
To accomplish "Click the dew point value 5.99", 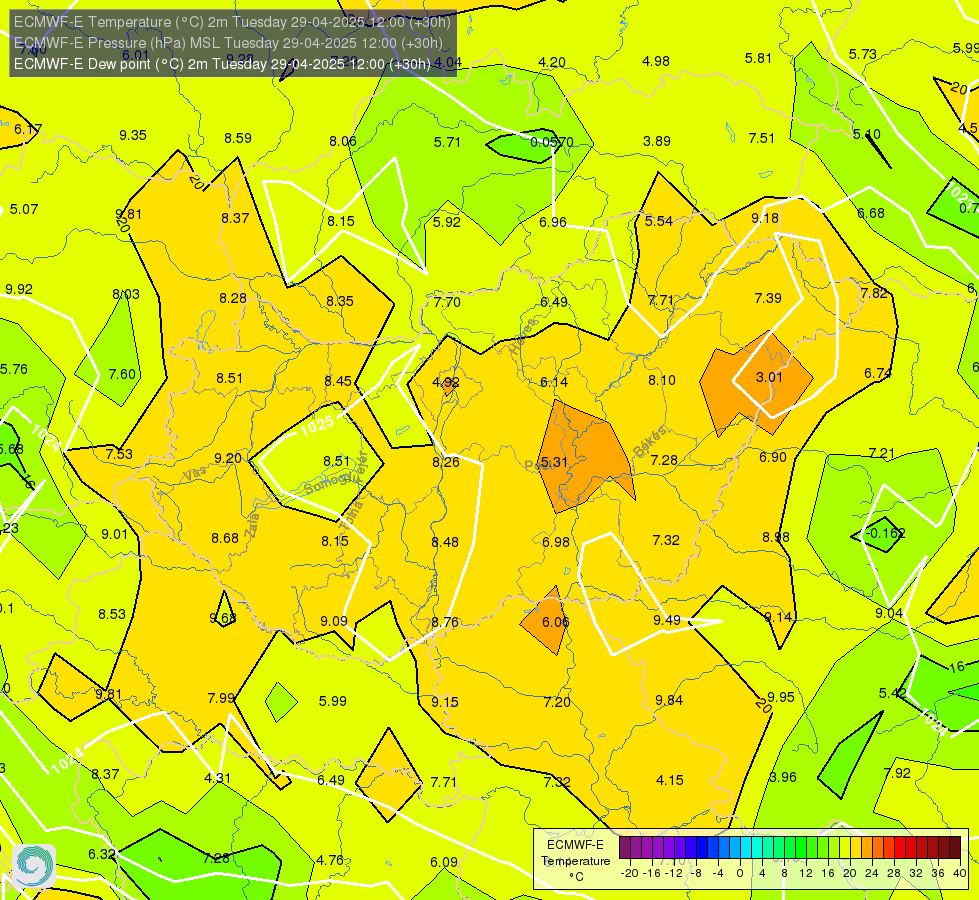I will [333, 701].
